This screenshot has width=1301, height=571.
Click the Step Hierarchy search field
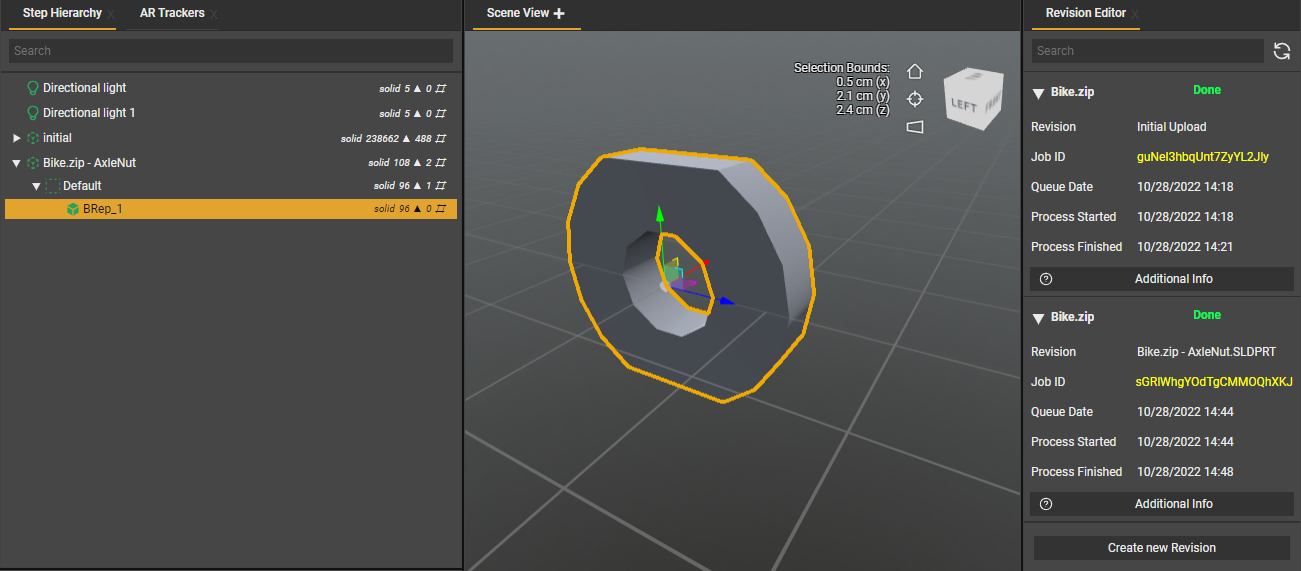(231, 51)
